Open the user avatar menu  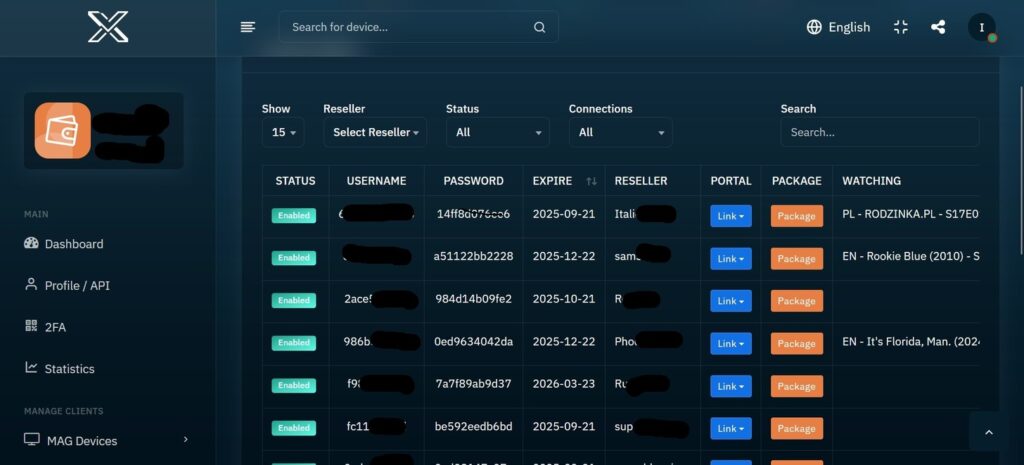pyautogui.click(x=982, y=27)
